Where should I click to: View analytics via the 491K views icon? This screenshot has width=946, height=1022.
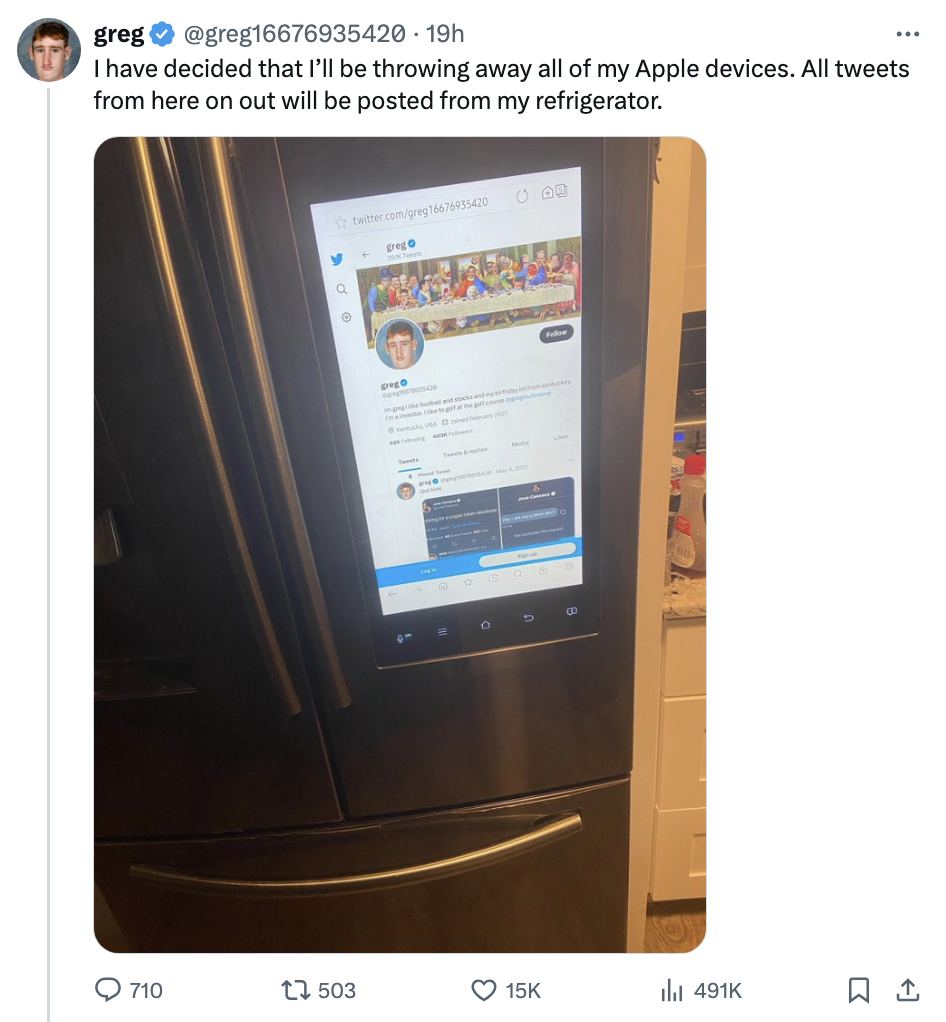point(672,990)
